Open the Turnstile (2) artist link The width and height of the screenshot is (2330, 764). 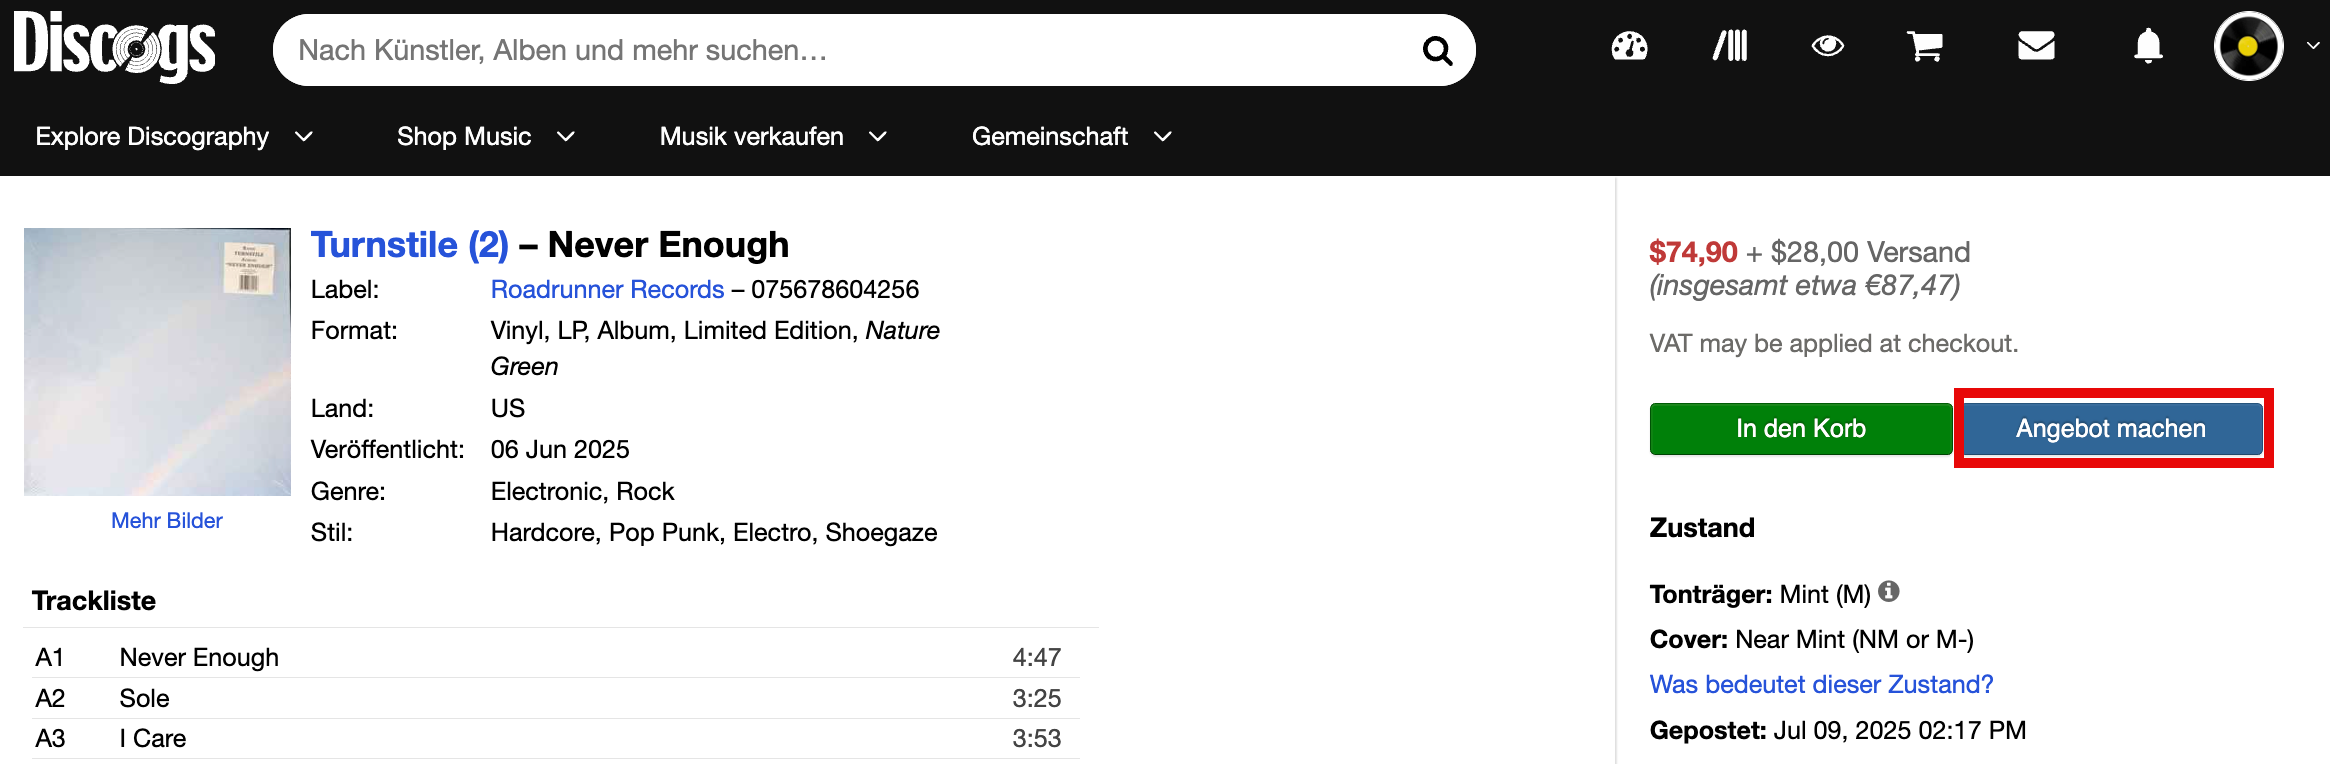[410, 244]
